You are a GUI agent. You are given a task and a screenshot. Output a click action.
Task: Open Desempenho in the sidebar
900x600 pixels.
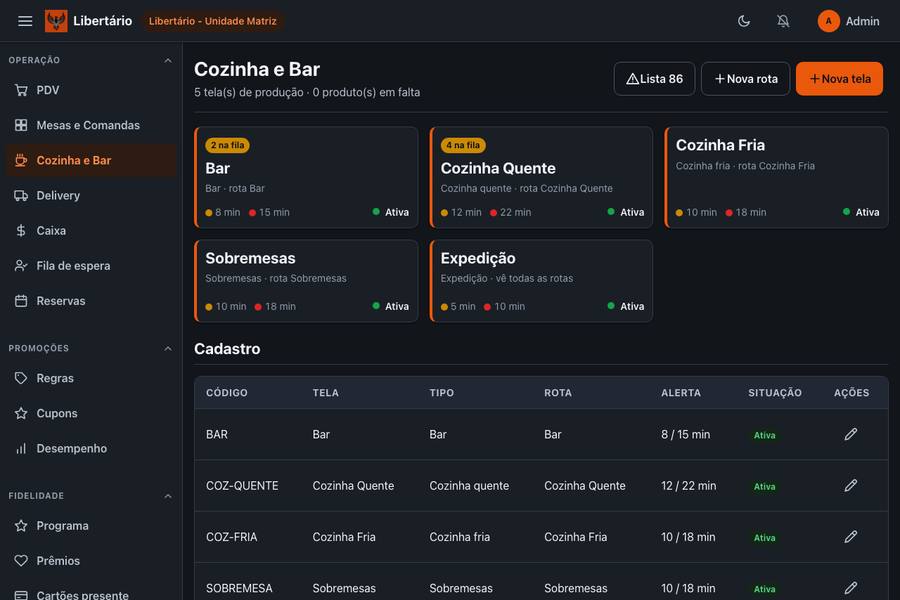91,448
